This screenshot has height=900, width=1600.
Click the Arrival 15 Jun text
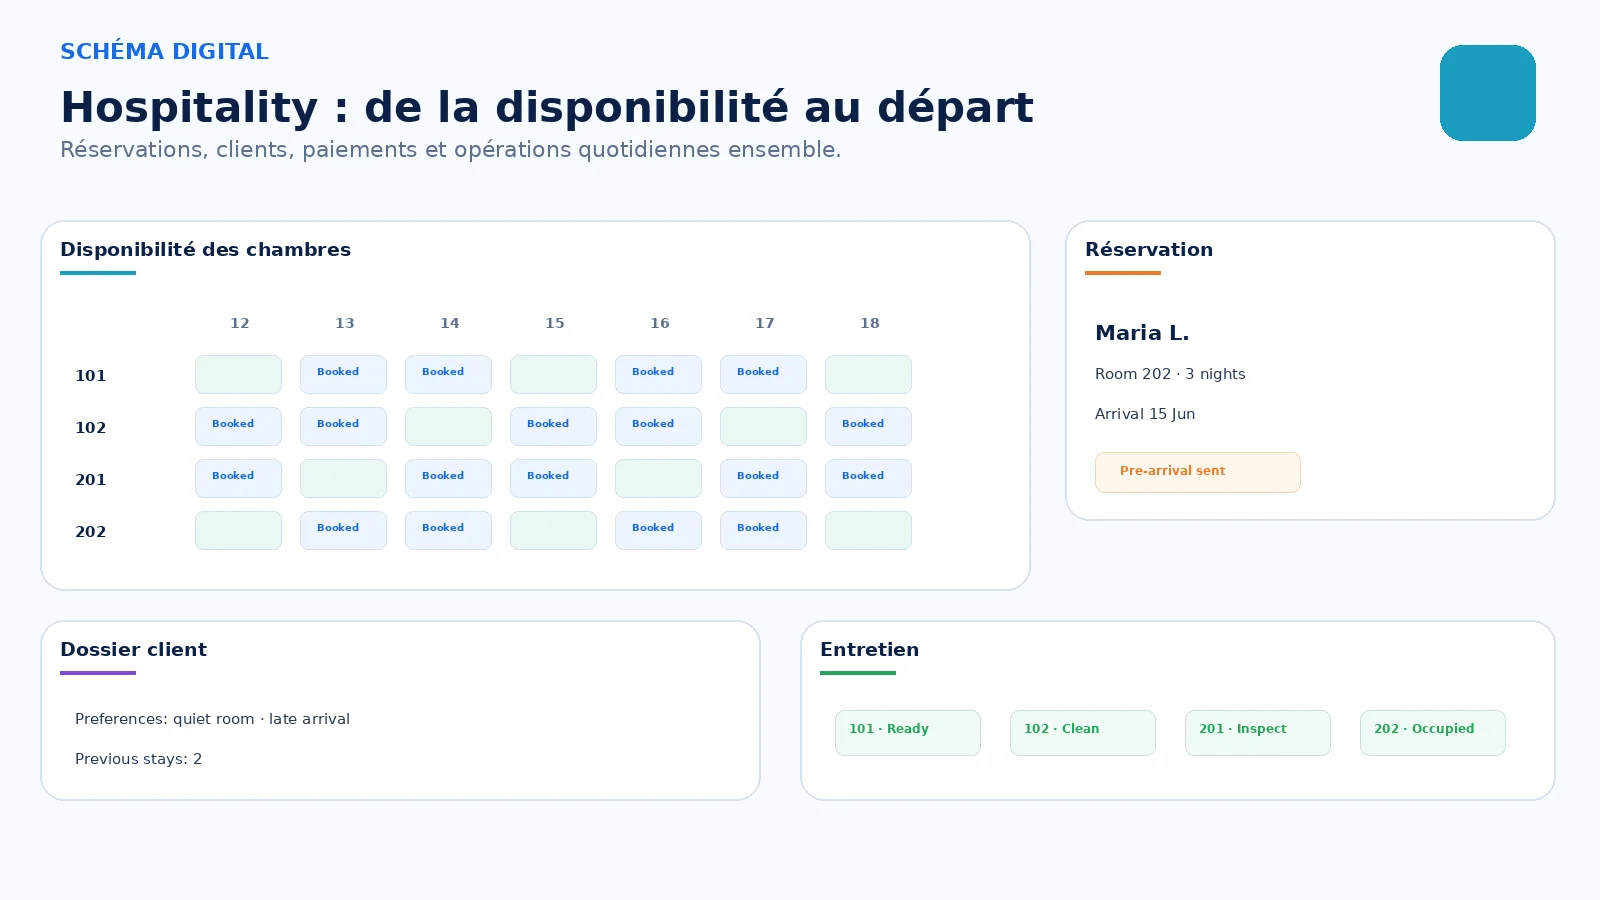1145,414
